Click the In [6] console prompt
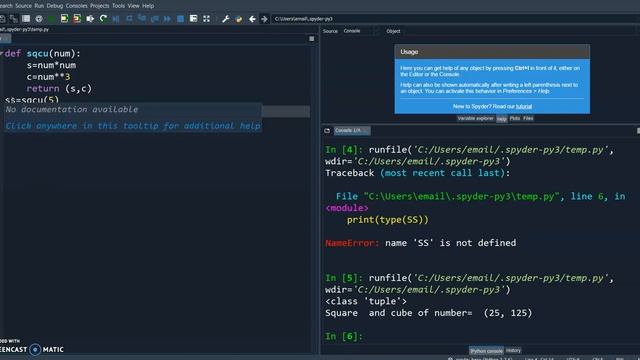The width and height of the screenshot is (640, 360). click(x=344, y=336)
